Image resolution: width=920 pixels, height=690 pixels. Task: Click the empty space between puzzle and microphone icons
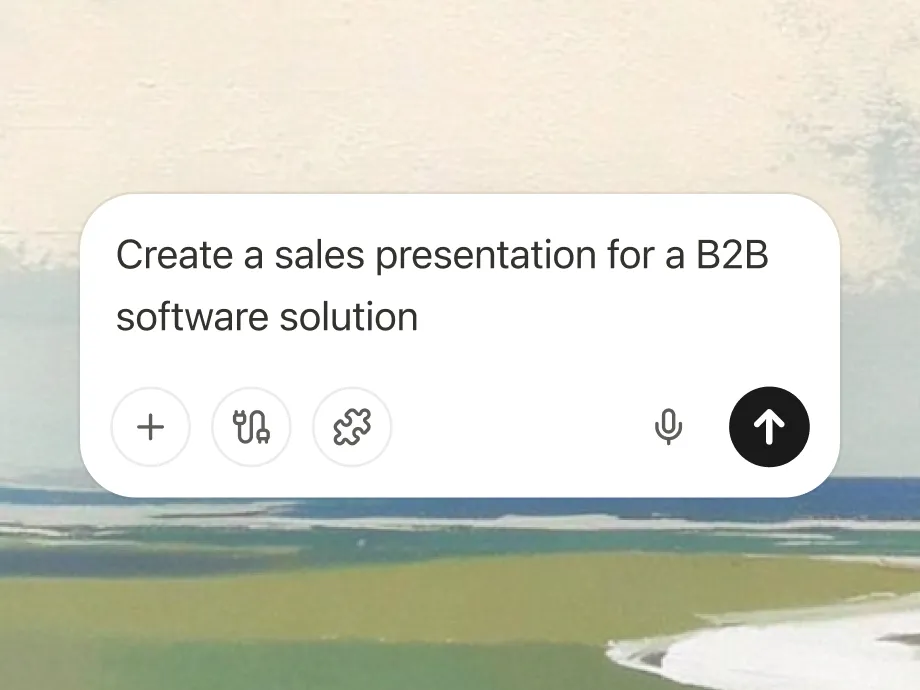[x=519, y=427]
